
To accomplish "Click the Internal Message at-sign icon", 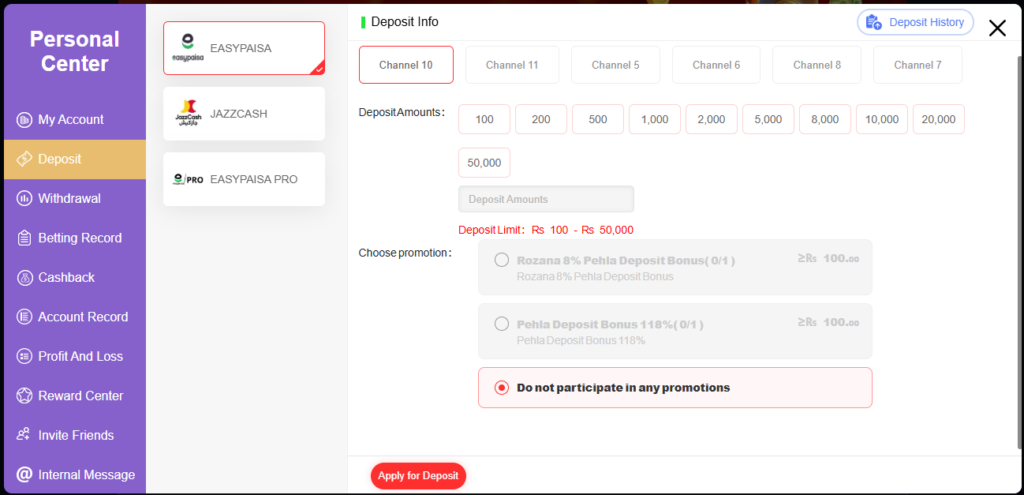I will point(24,475).
